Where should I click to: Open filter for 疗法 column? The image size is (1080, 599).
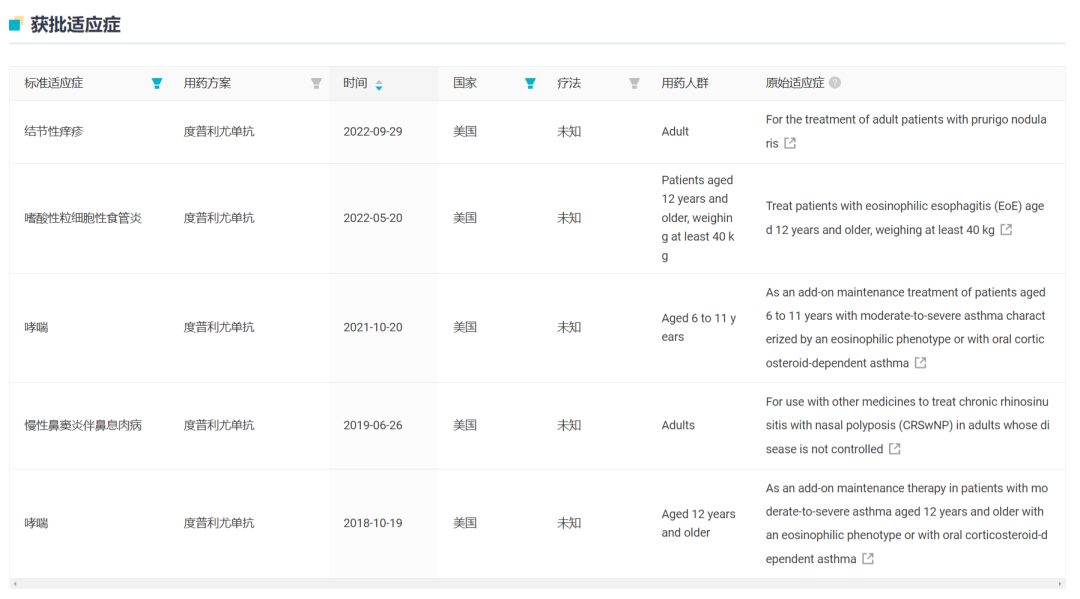(634, 83)
